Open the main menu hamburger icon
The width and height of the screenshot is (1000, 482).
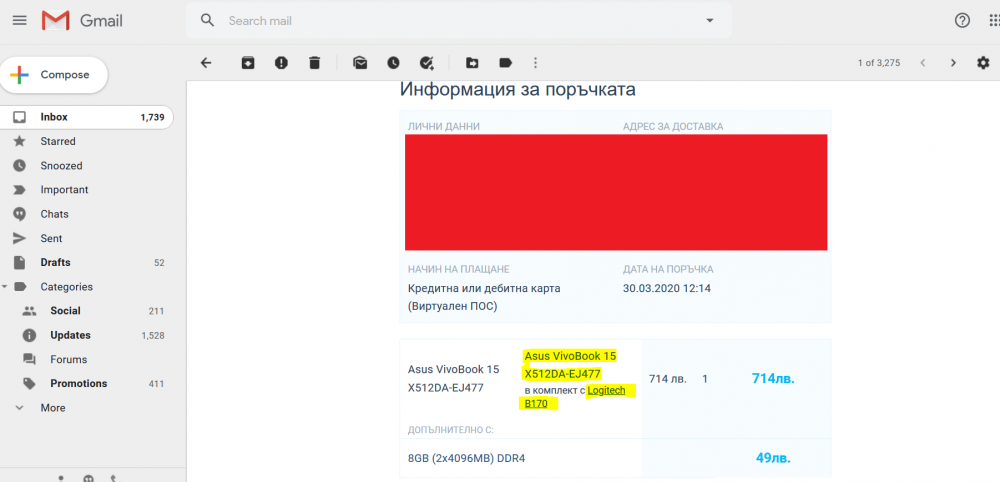click(20, 21)
